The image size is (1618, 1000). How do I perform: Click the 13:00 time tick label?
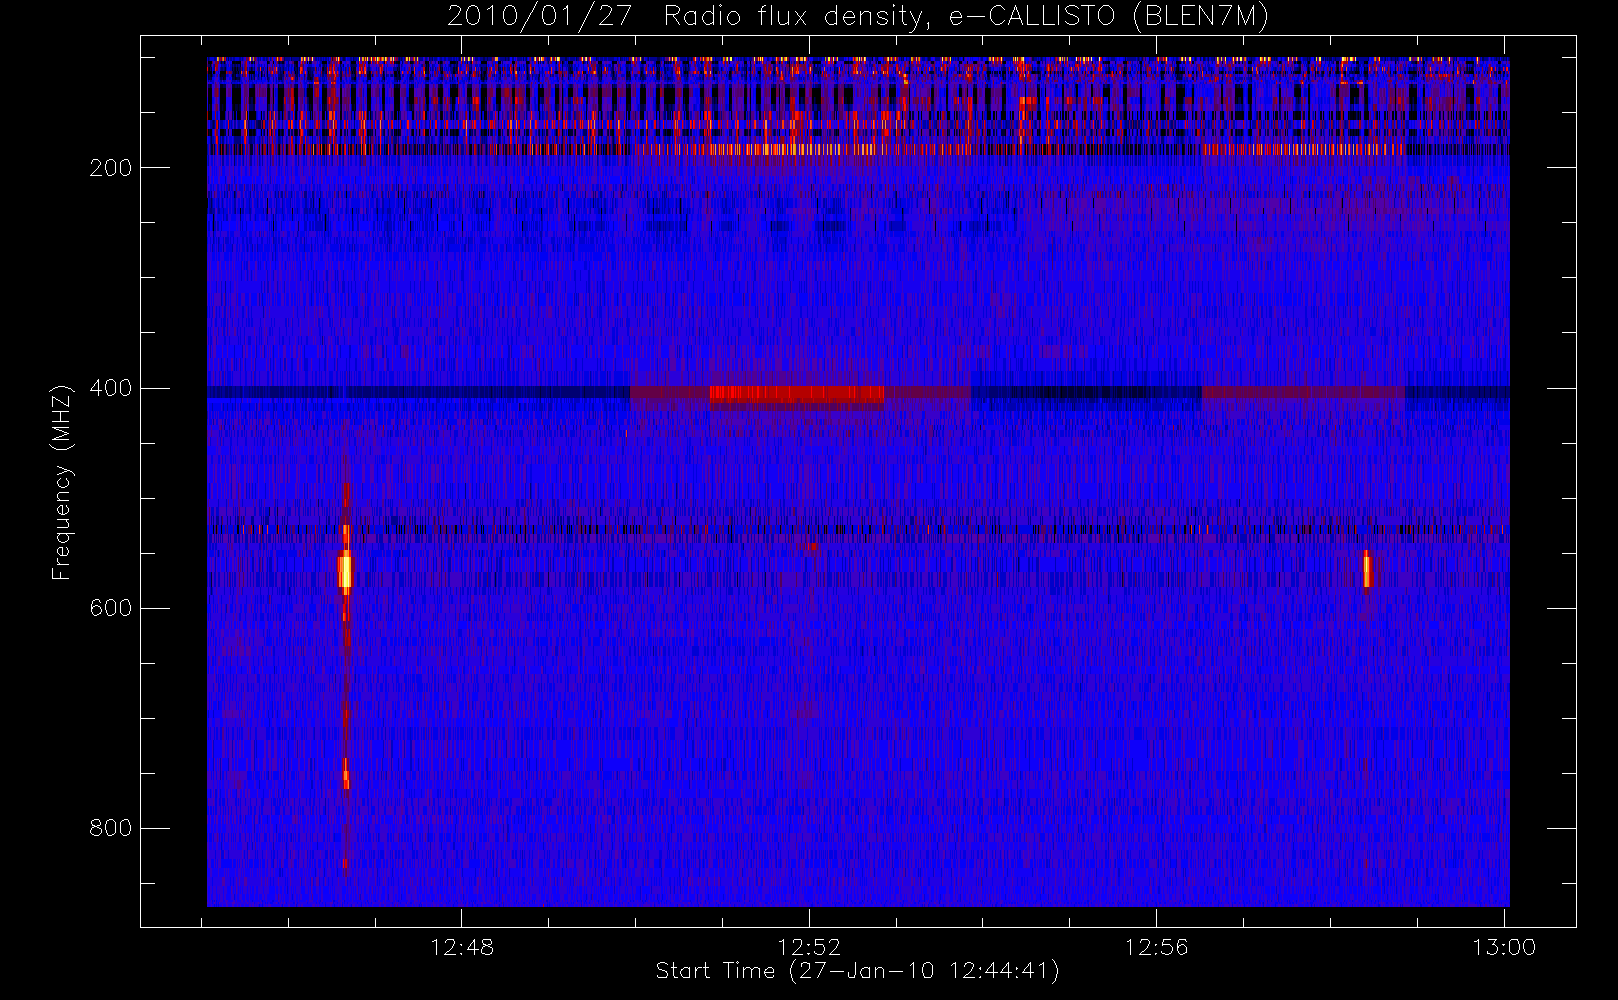click(1504, 947)
